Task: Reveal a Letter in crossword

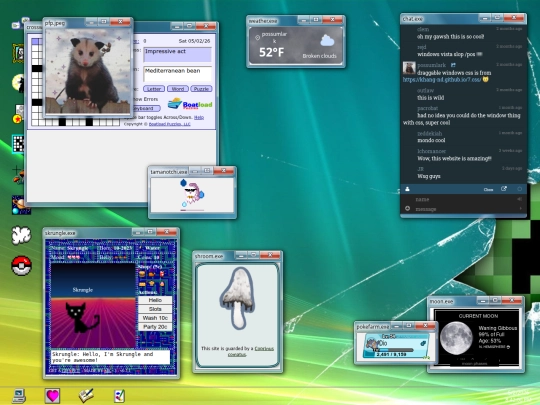Action: tap(154, 89)
